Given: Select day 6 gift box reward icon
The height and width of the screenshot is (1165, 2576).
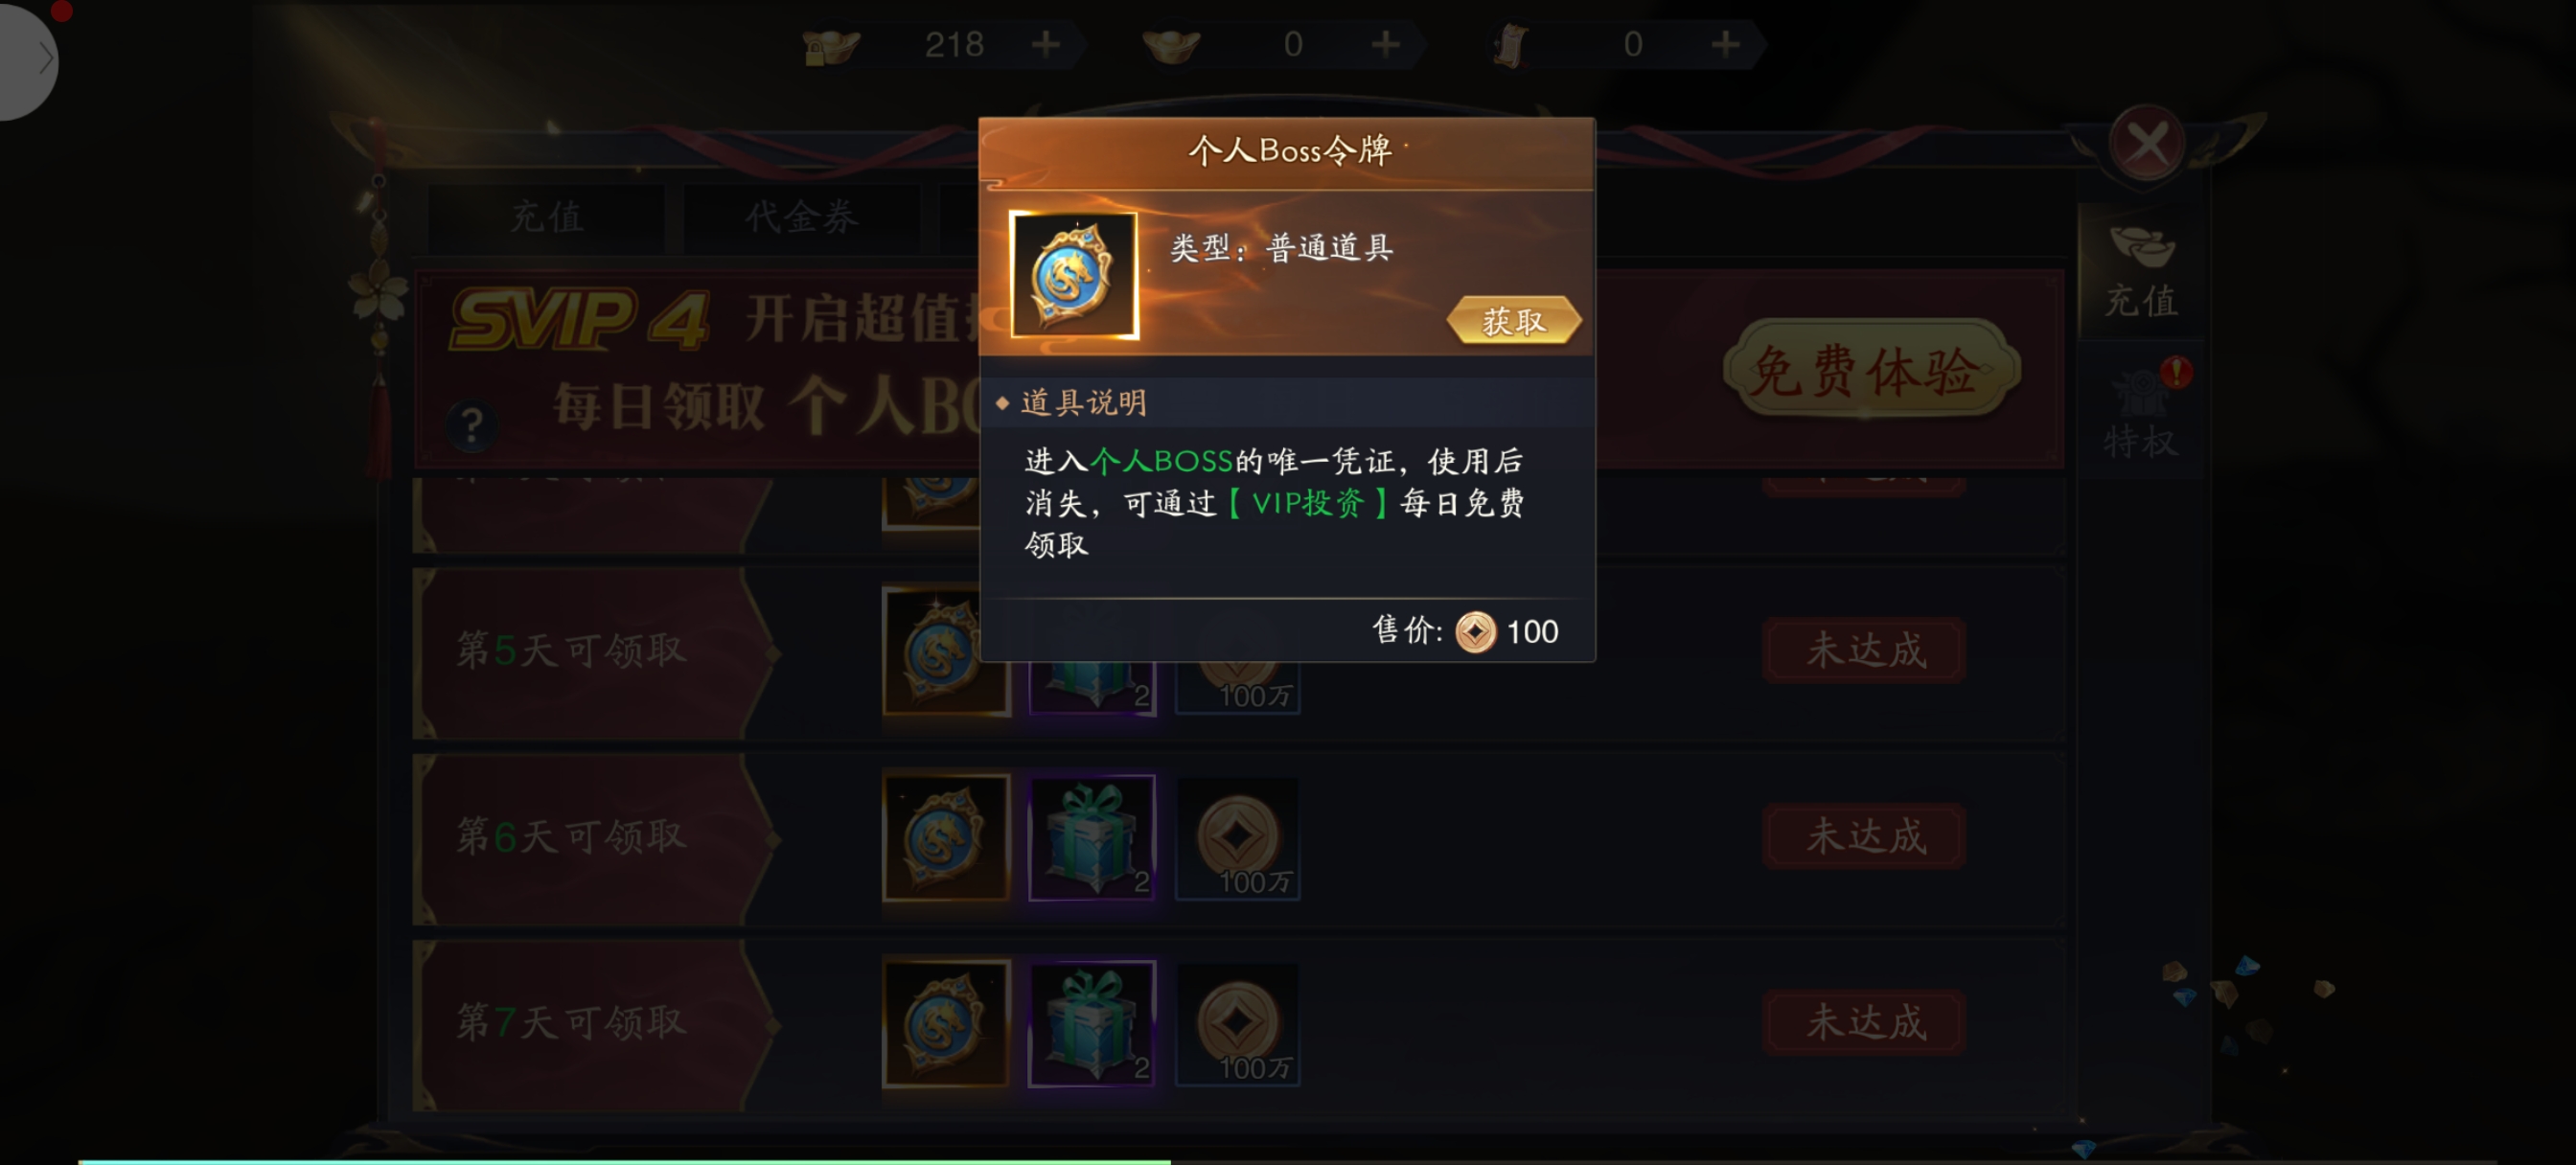Looking at the screenshot, I should [x=1092, y=837].
